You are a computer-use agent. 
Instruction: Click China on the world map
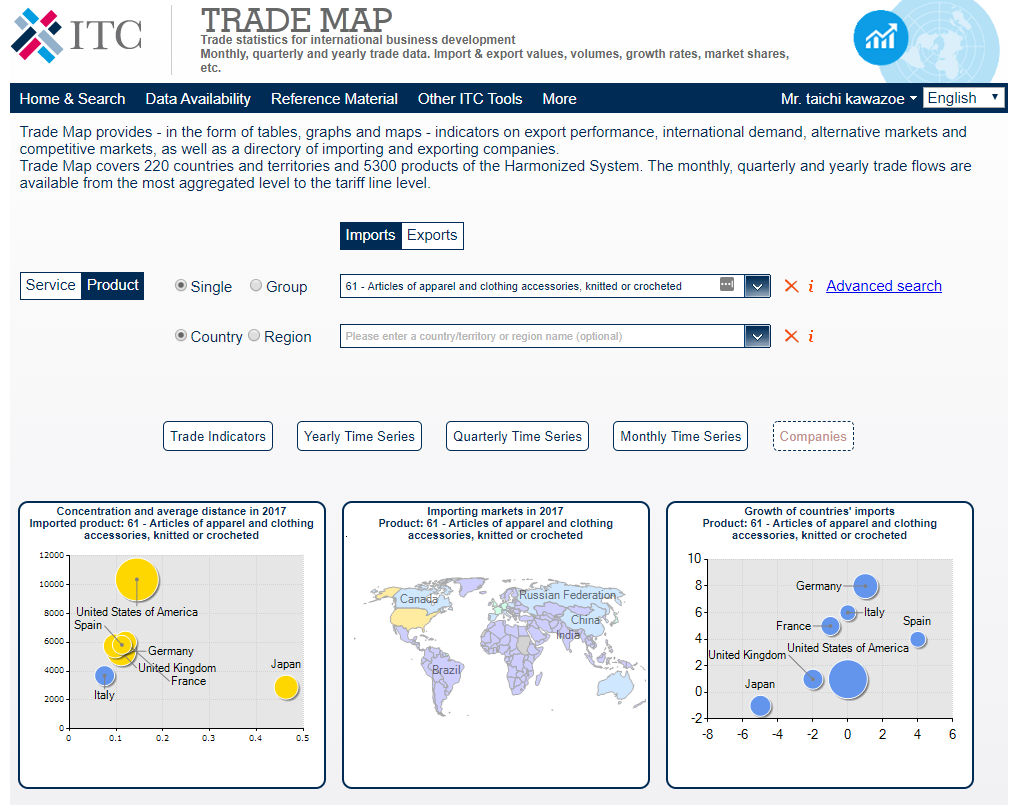585,620
